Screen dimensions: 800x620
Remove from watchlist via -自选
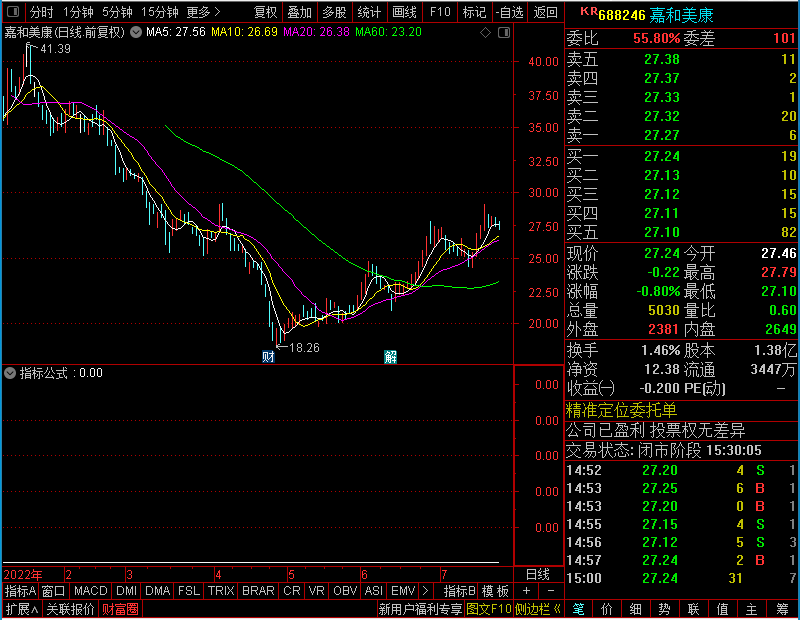point(509,12)
